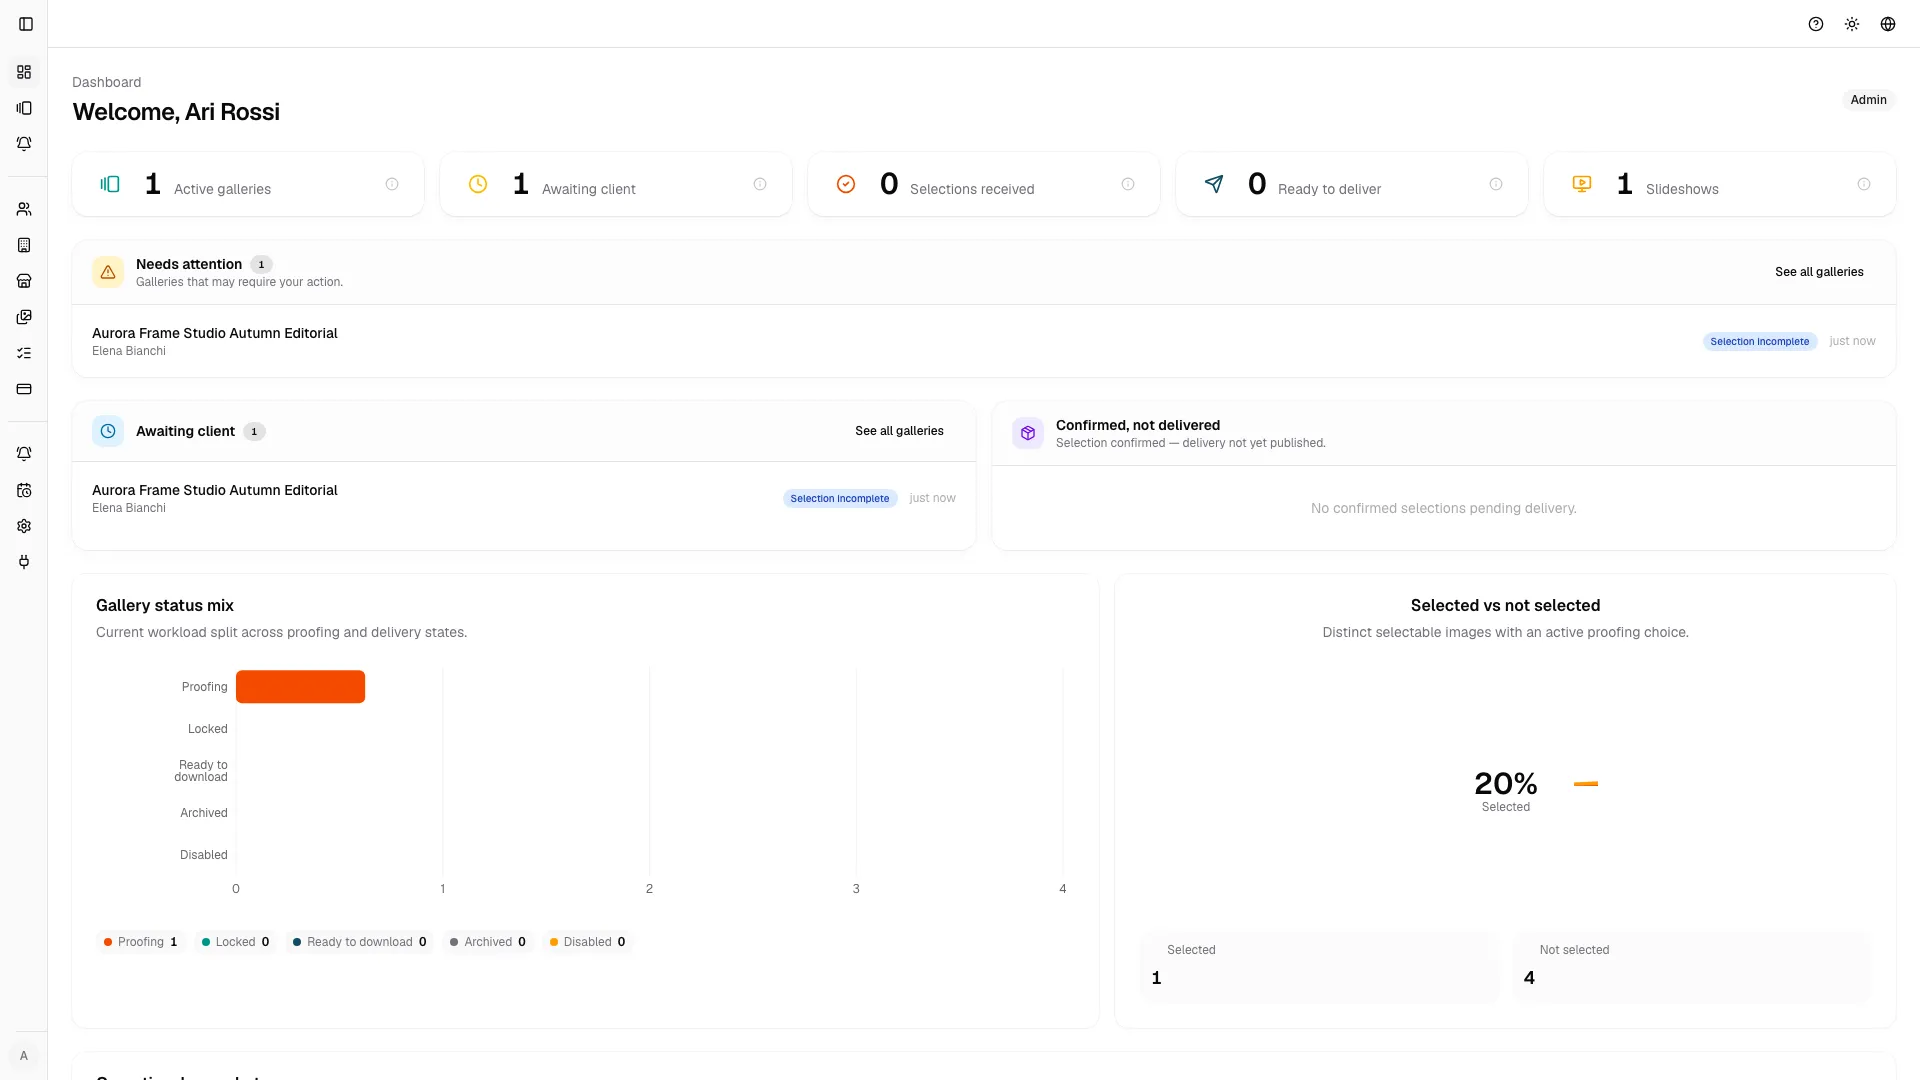
Task: Open language globe icon
Action: pyautogui.click(x=1888, y=24)
